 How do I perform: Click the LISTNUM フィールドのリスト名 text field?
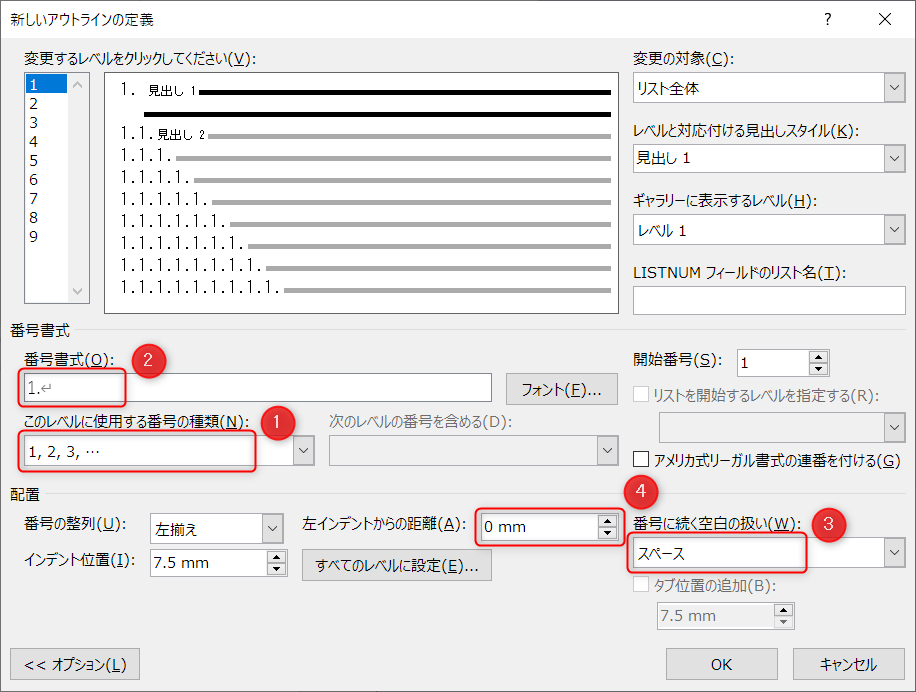(x=769, y=300)
